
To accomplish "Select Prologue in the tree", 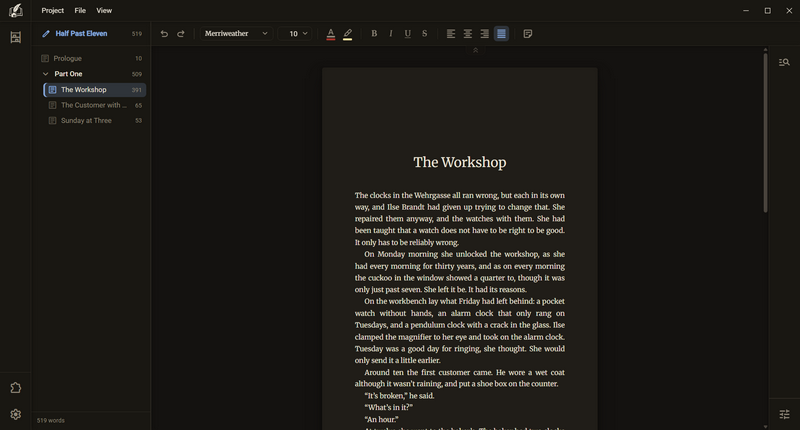I will 92,59.
